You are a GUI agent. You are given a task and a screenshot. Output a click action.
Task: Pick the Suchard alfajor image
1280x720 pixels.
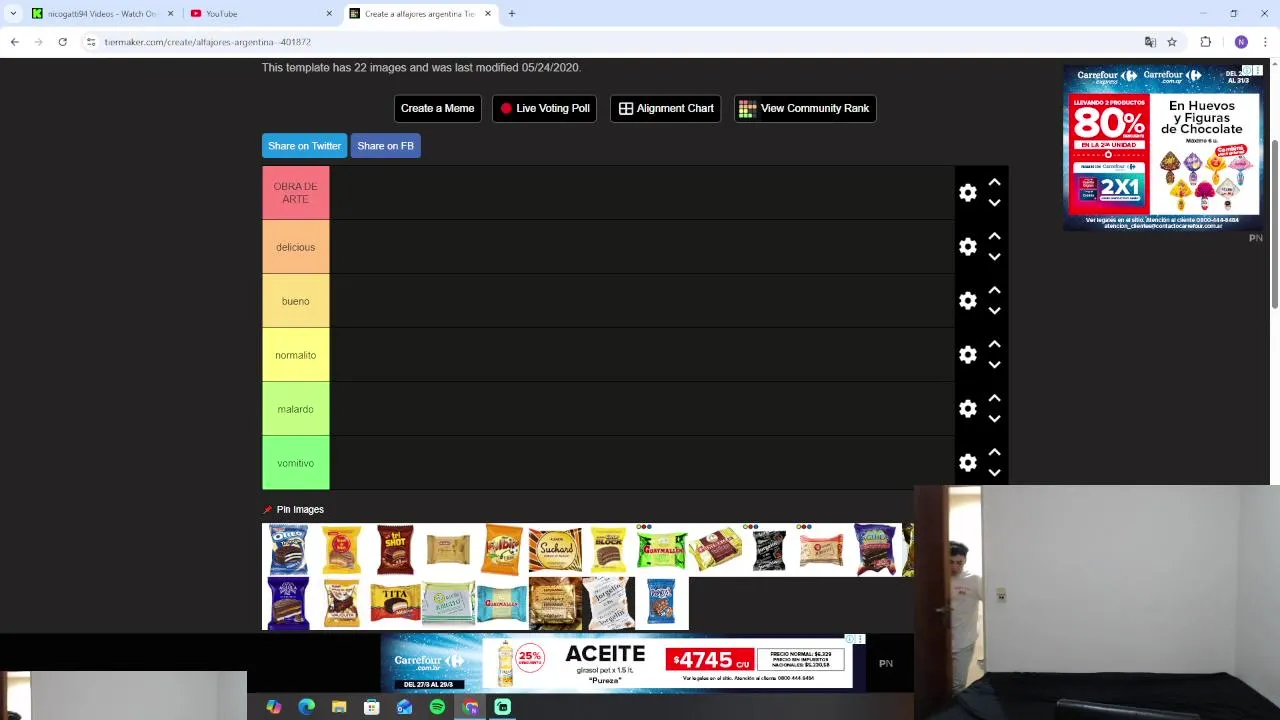pyautogui.click(x=555, y=549)
